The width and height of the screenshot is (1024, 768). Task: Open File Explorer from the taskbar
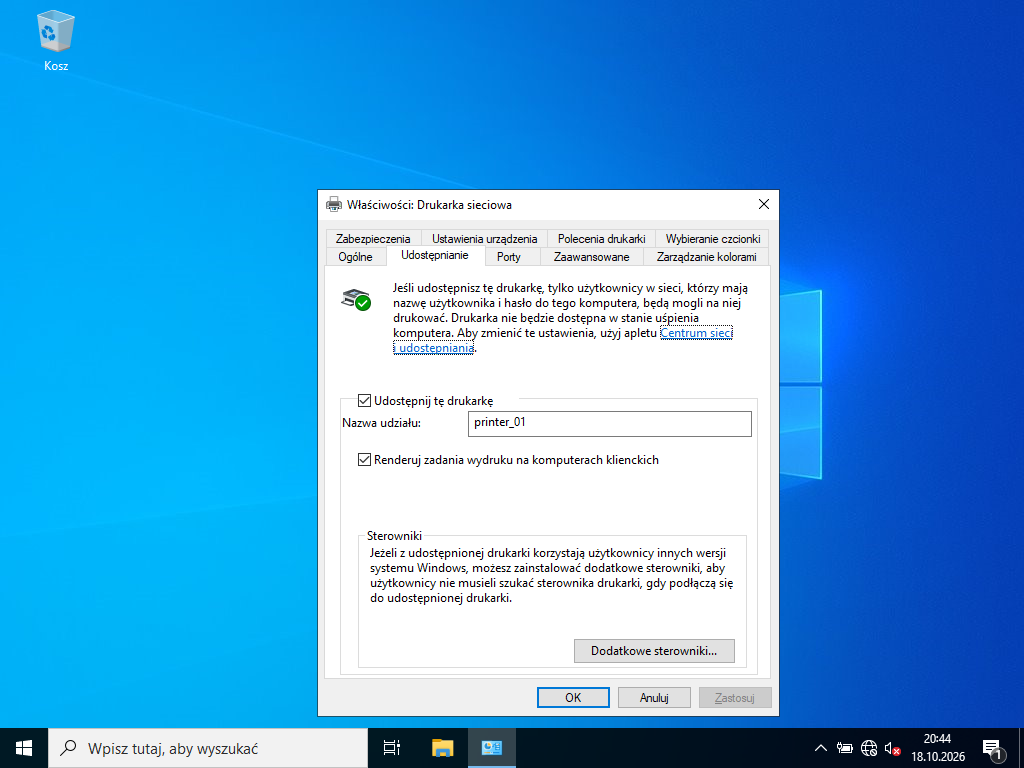pyautogui.click(x=443, y=748)
